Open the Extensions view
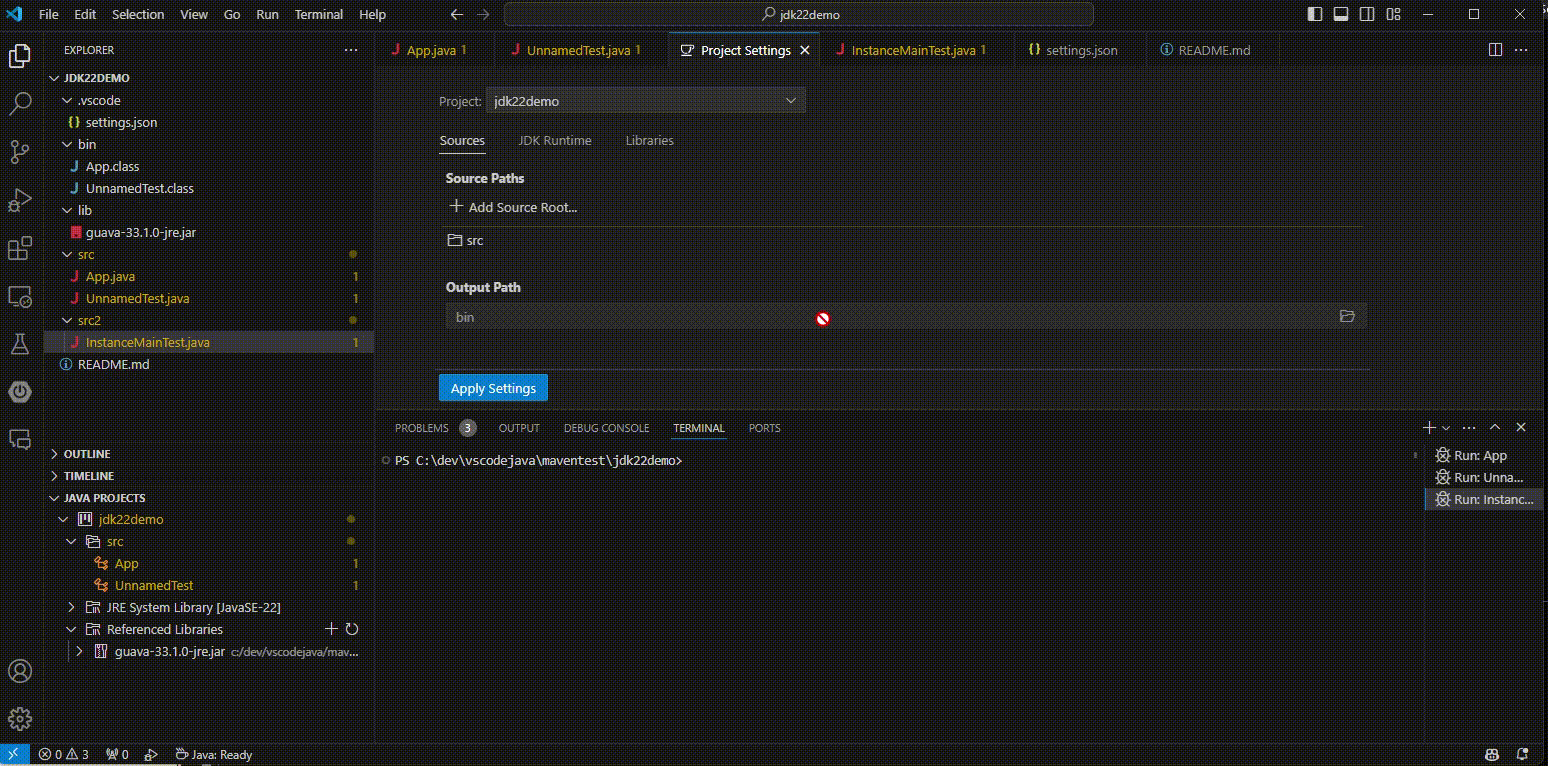Image resolution: width=1548 pixels, height=766 pixels. pos(19,248)
